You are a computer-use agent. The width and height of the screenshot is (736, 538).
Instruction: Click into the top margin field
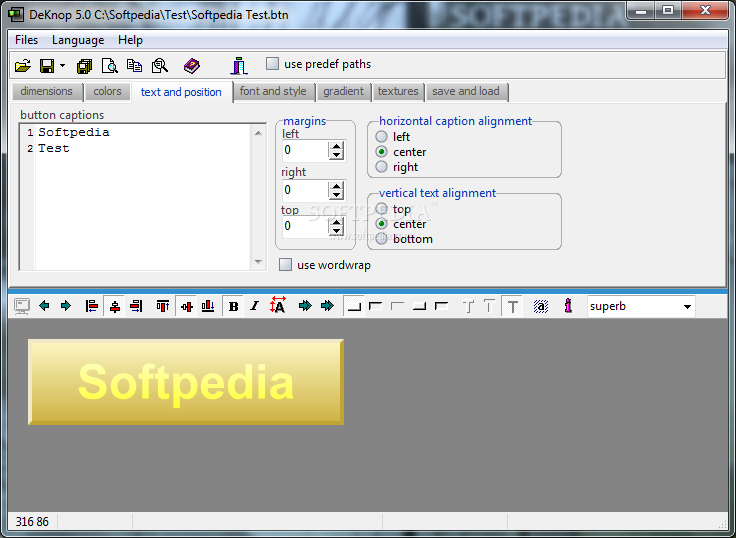point(305,226)
